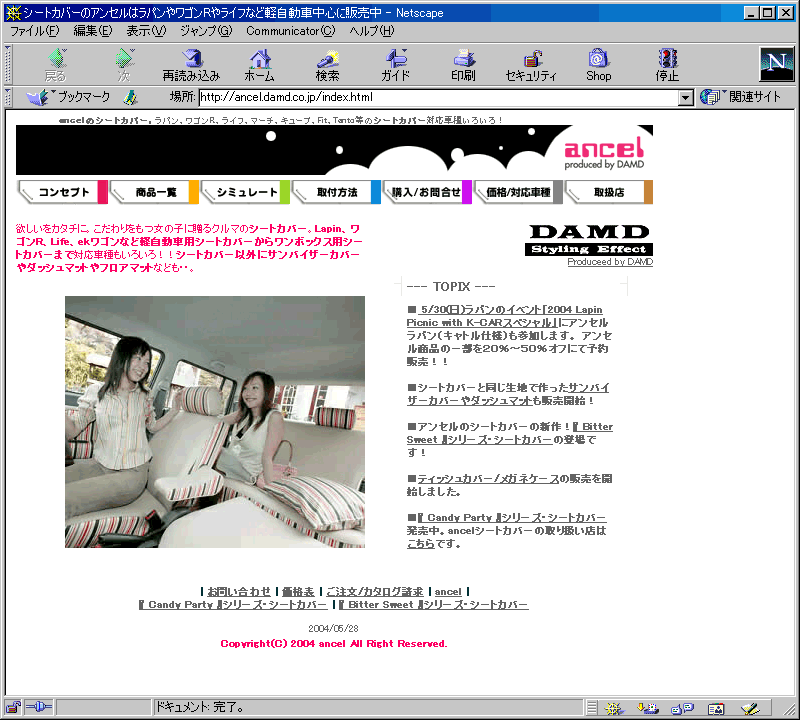This screenshot has width=800, height=720.
Task: Open the サンバイザーカバーやダッシュマット link
Action: [x=508, y=394]
